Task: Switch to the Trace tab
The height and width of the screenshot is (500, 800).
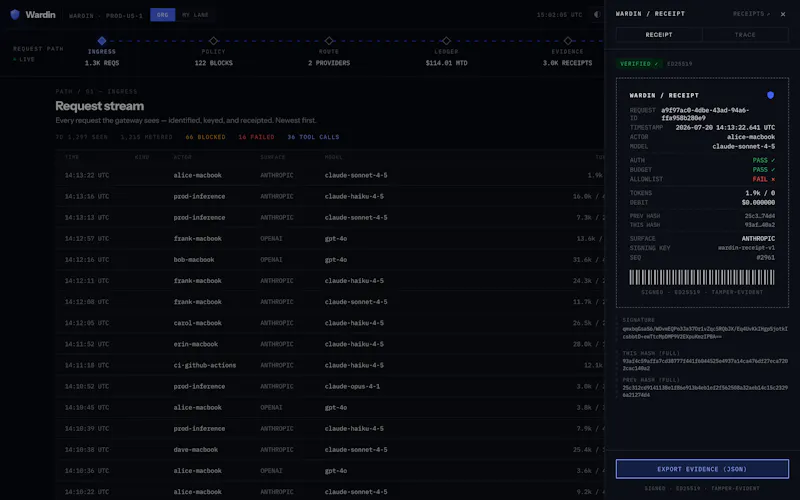Action: click(745, 35)
